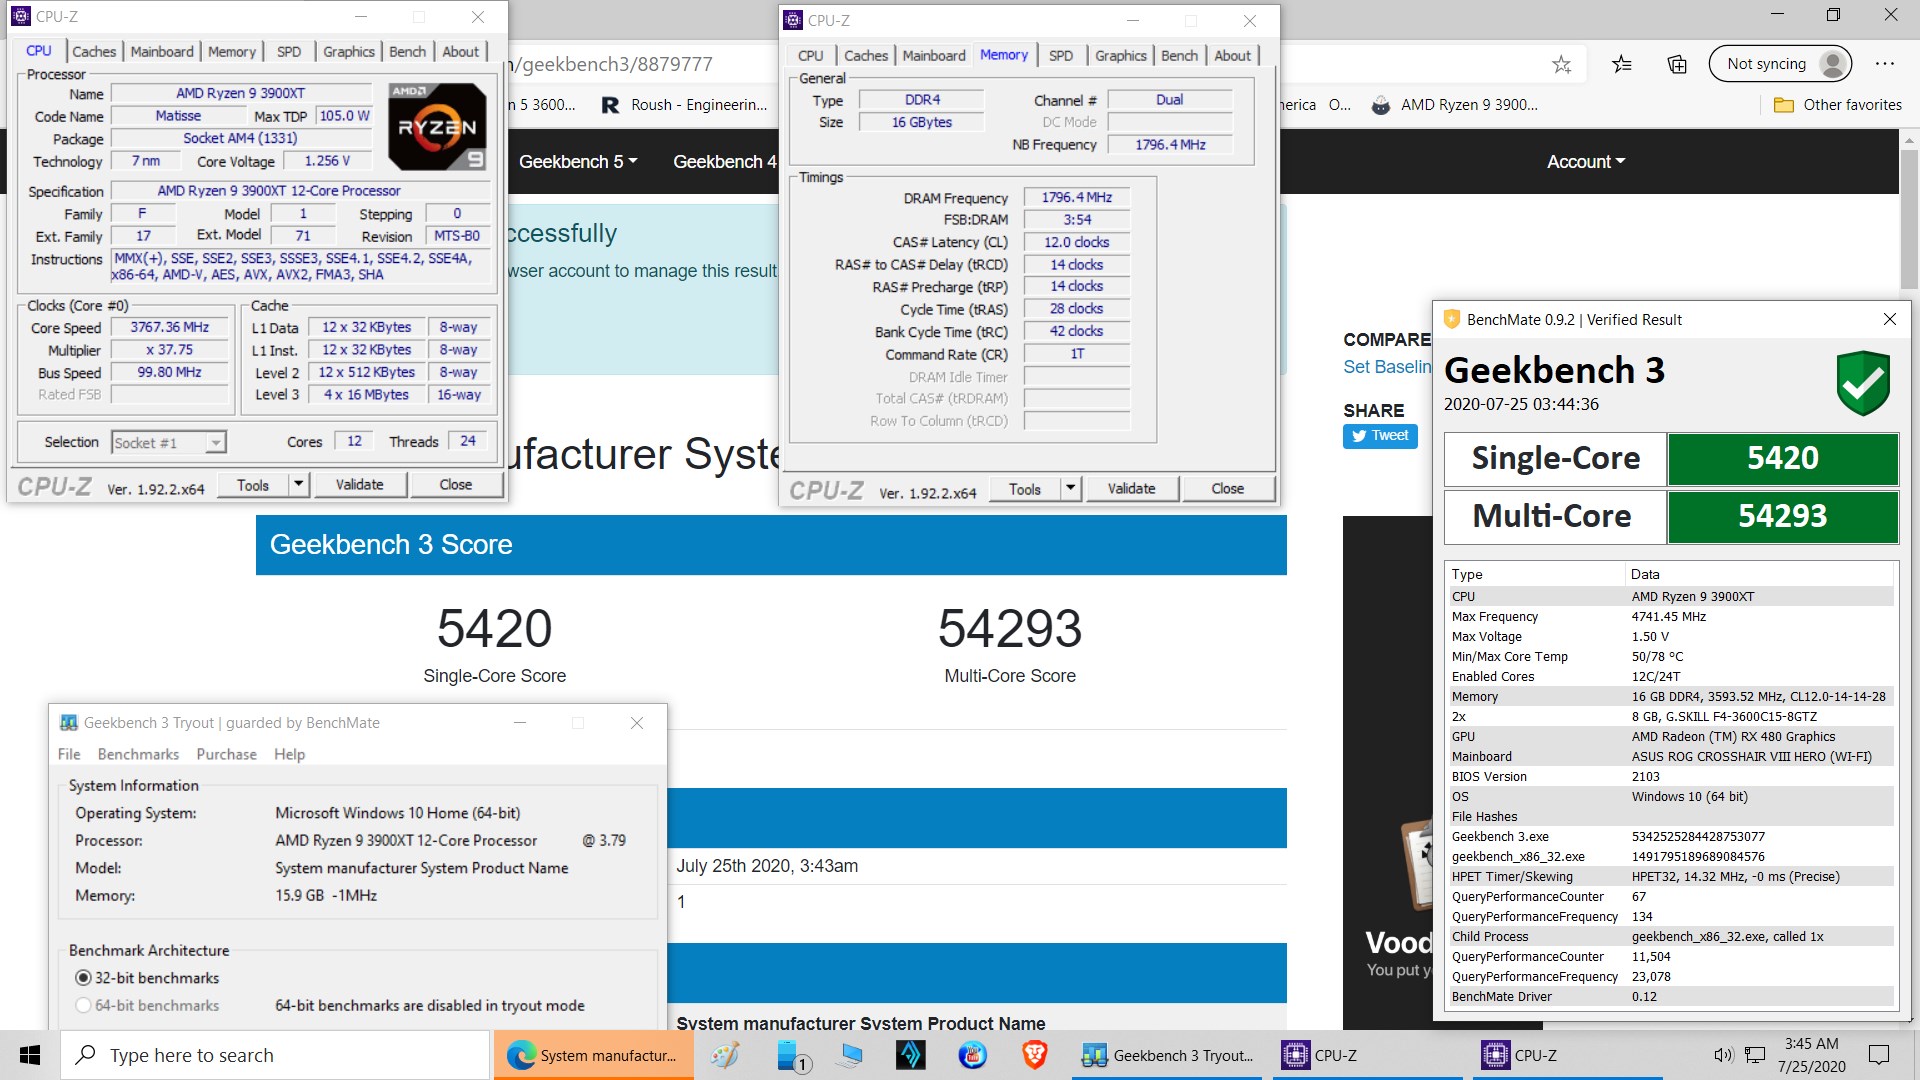
Task: Click the Ryzen 9 logo in CPU-Z
Action: pyautogui.click(x=437, y=127)
